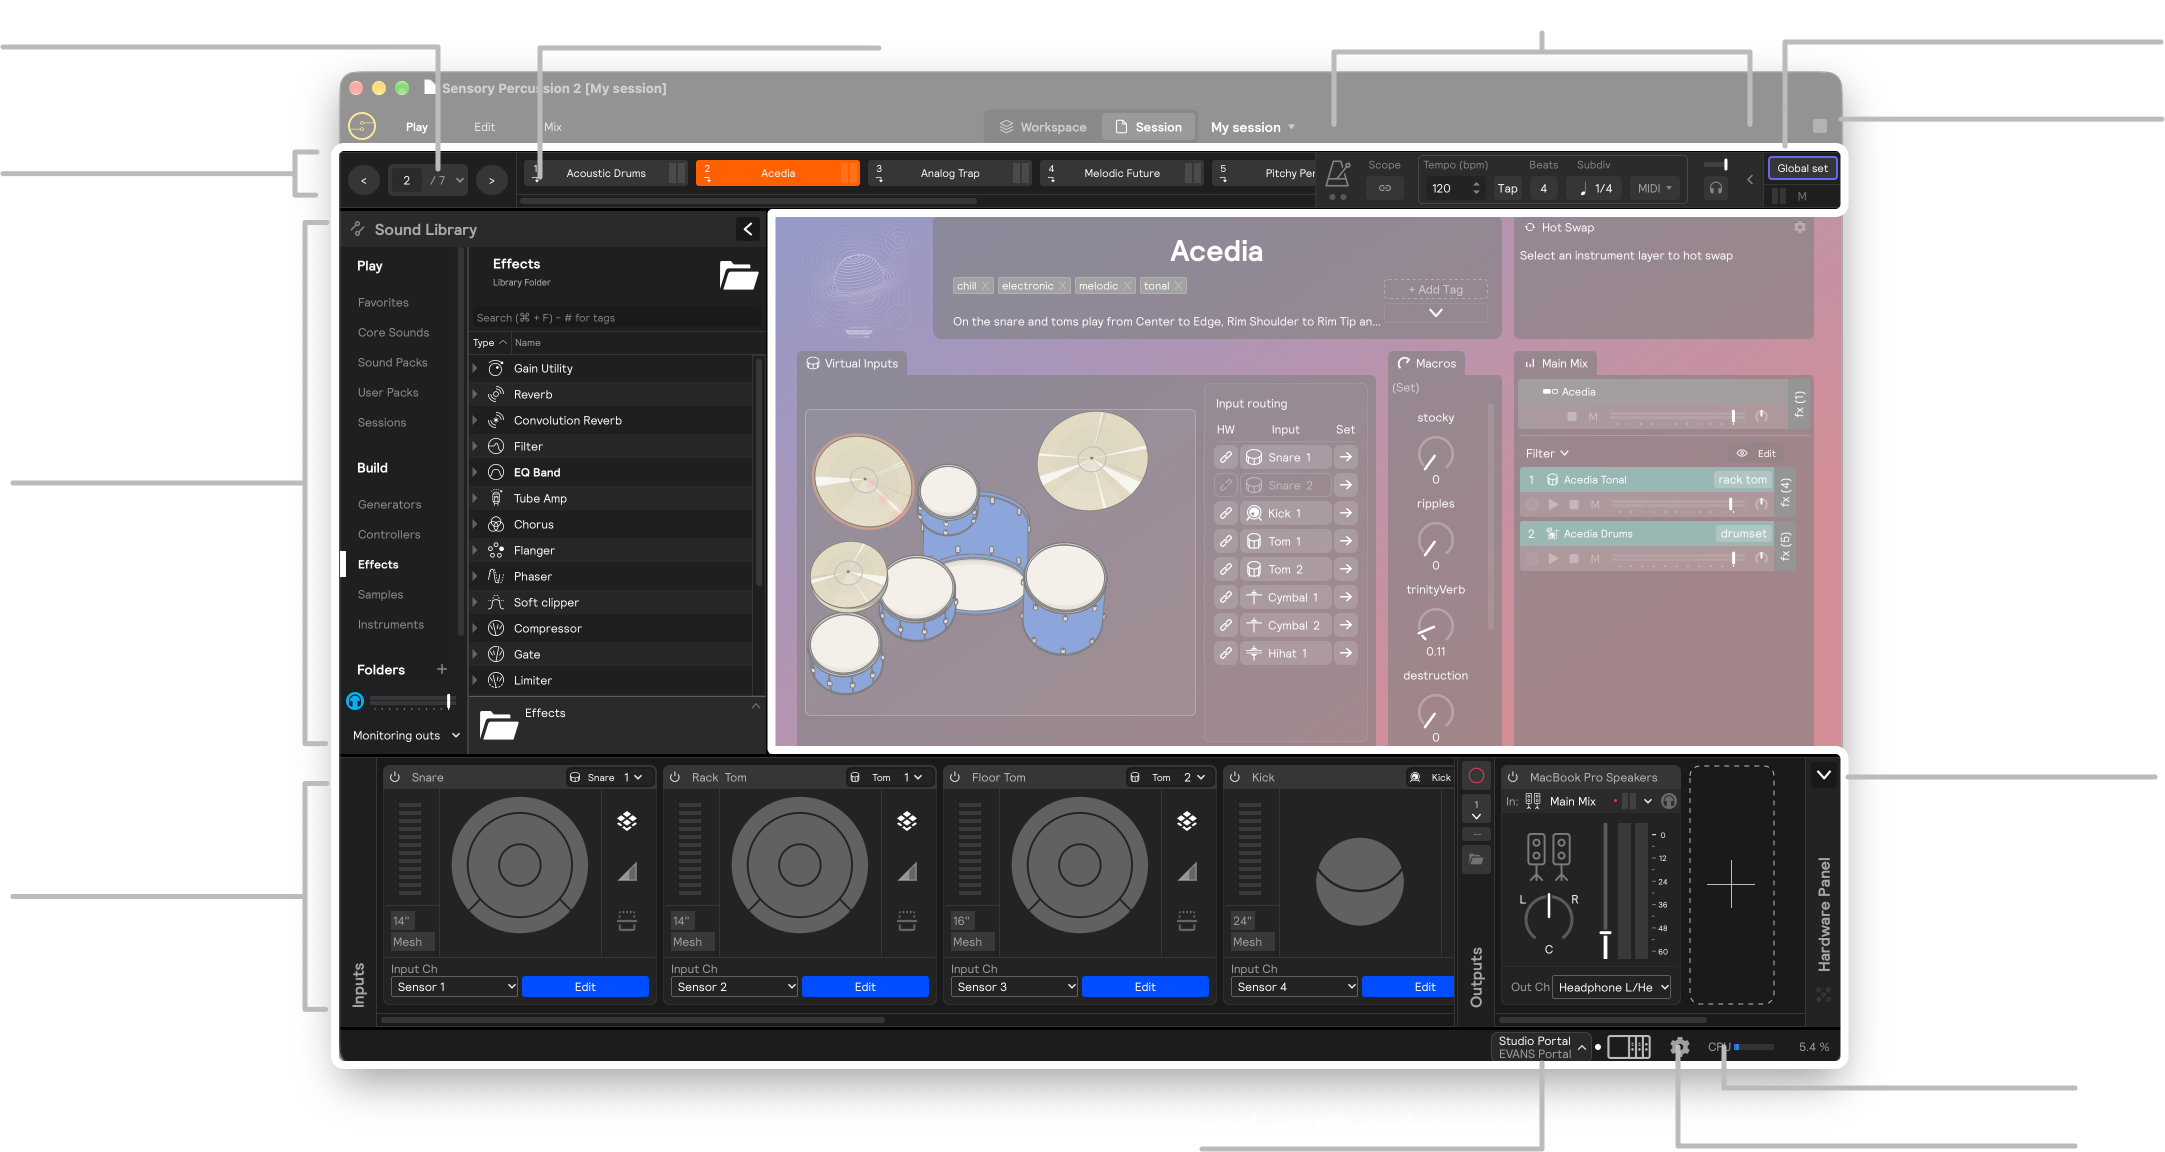Open the folder icon below record button
This screenshot has width=2165, height=1152.
click(1476, 859)
